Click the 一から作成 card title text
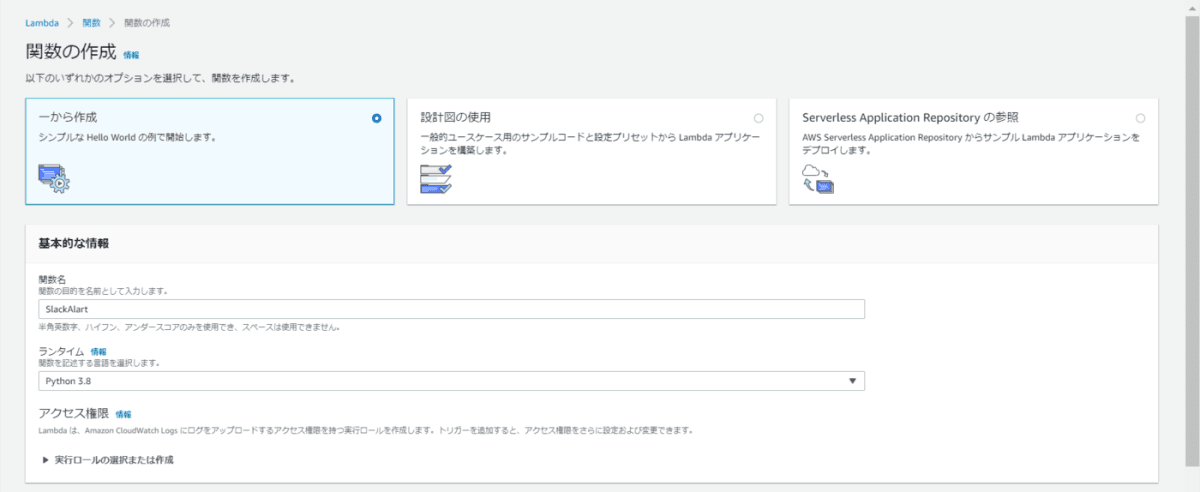This screenshot has height=492, width=1200. [x=68, y=117]
